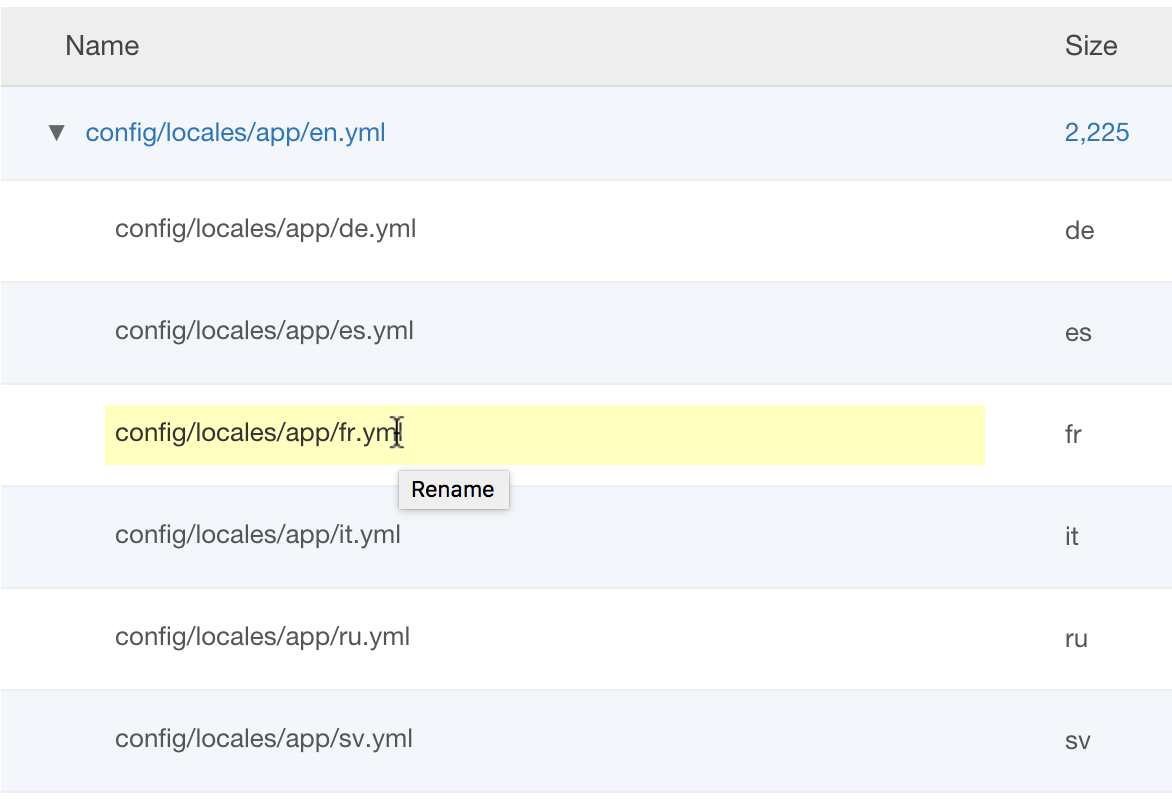
Task: Click the 'it' locale code cell
Action: point(1071,537)
